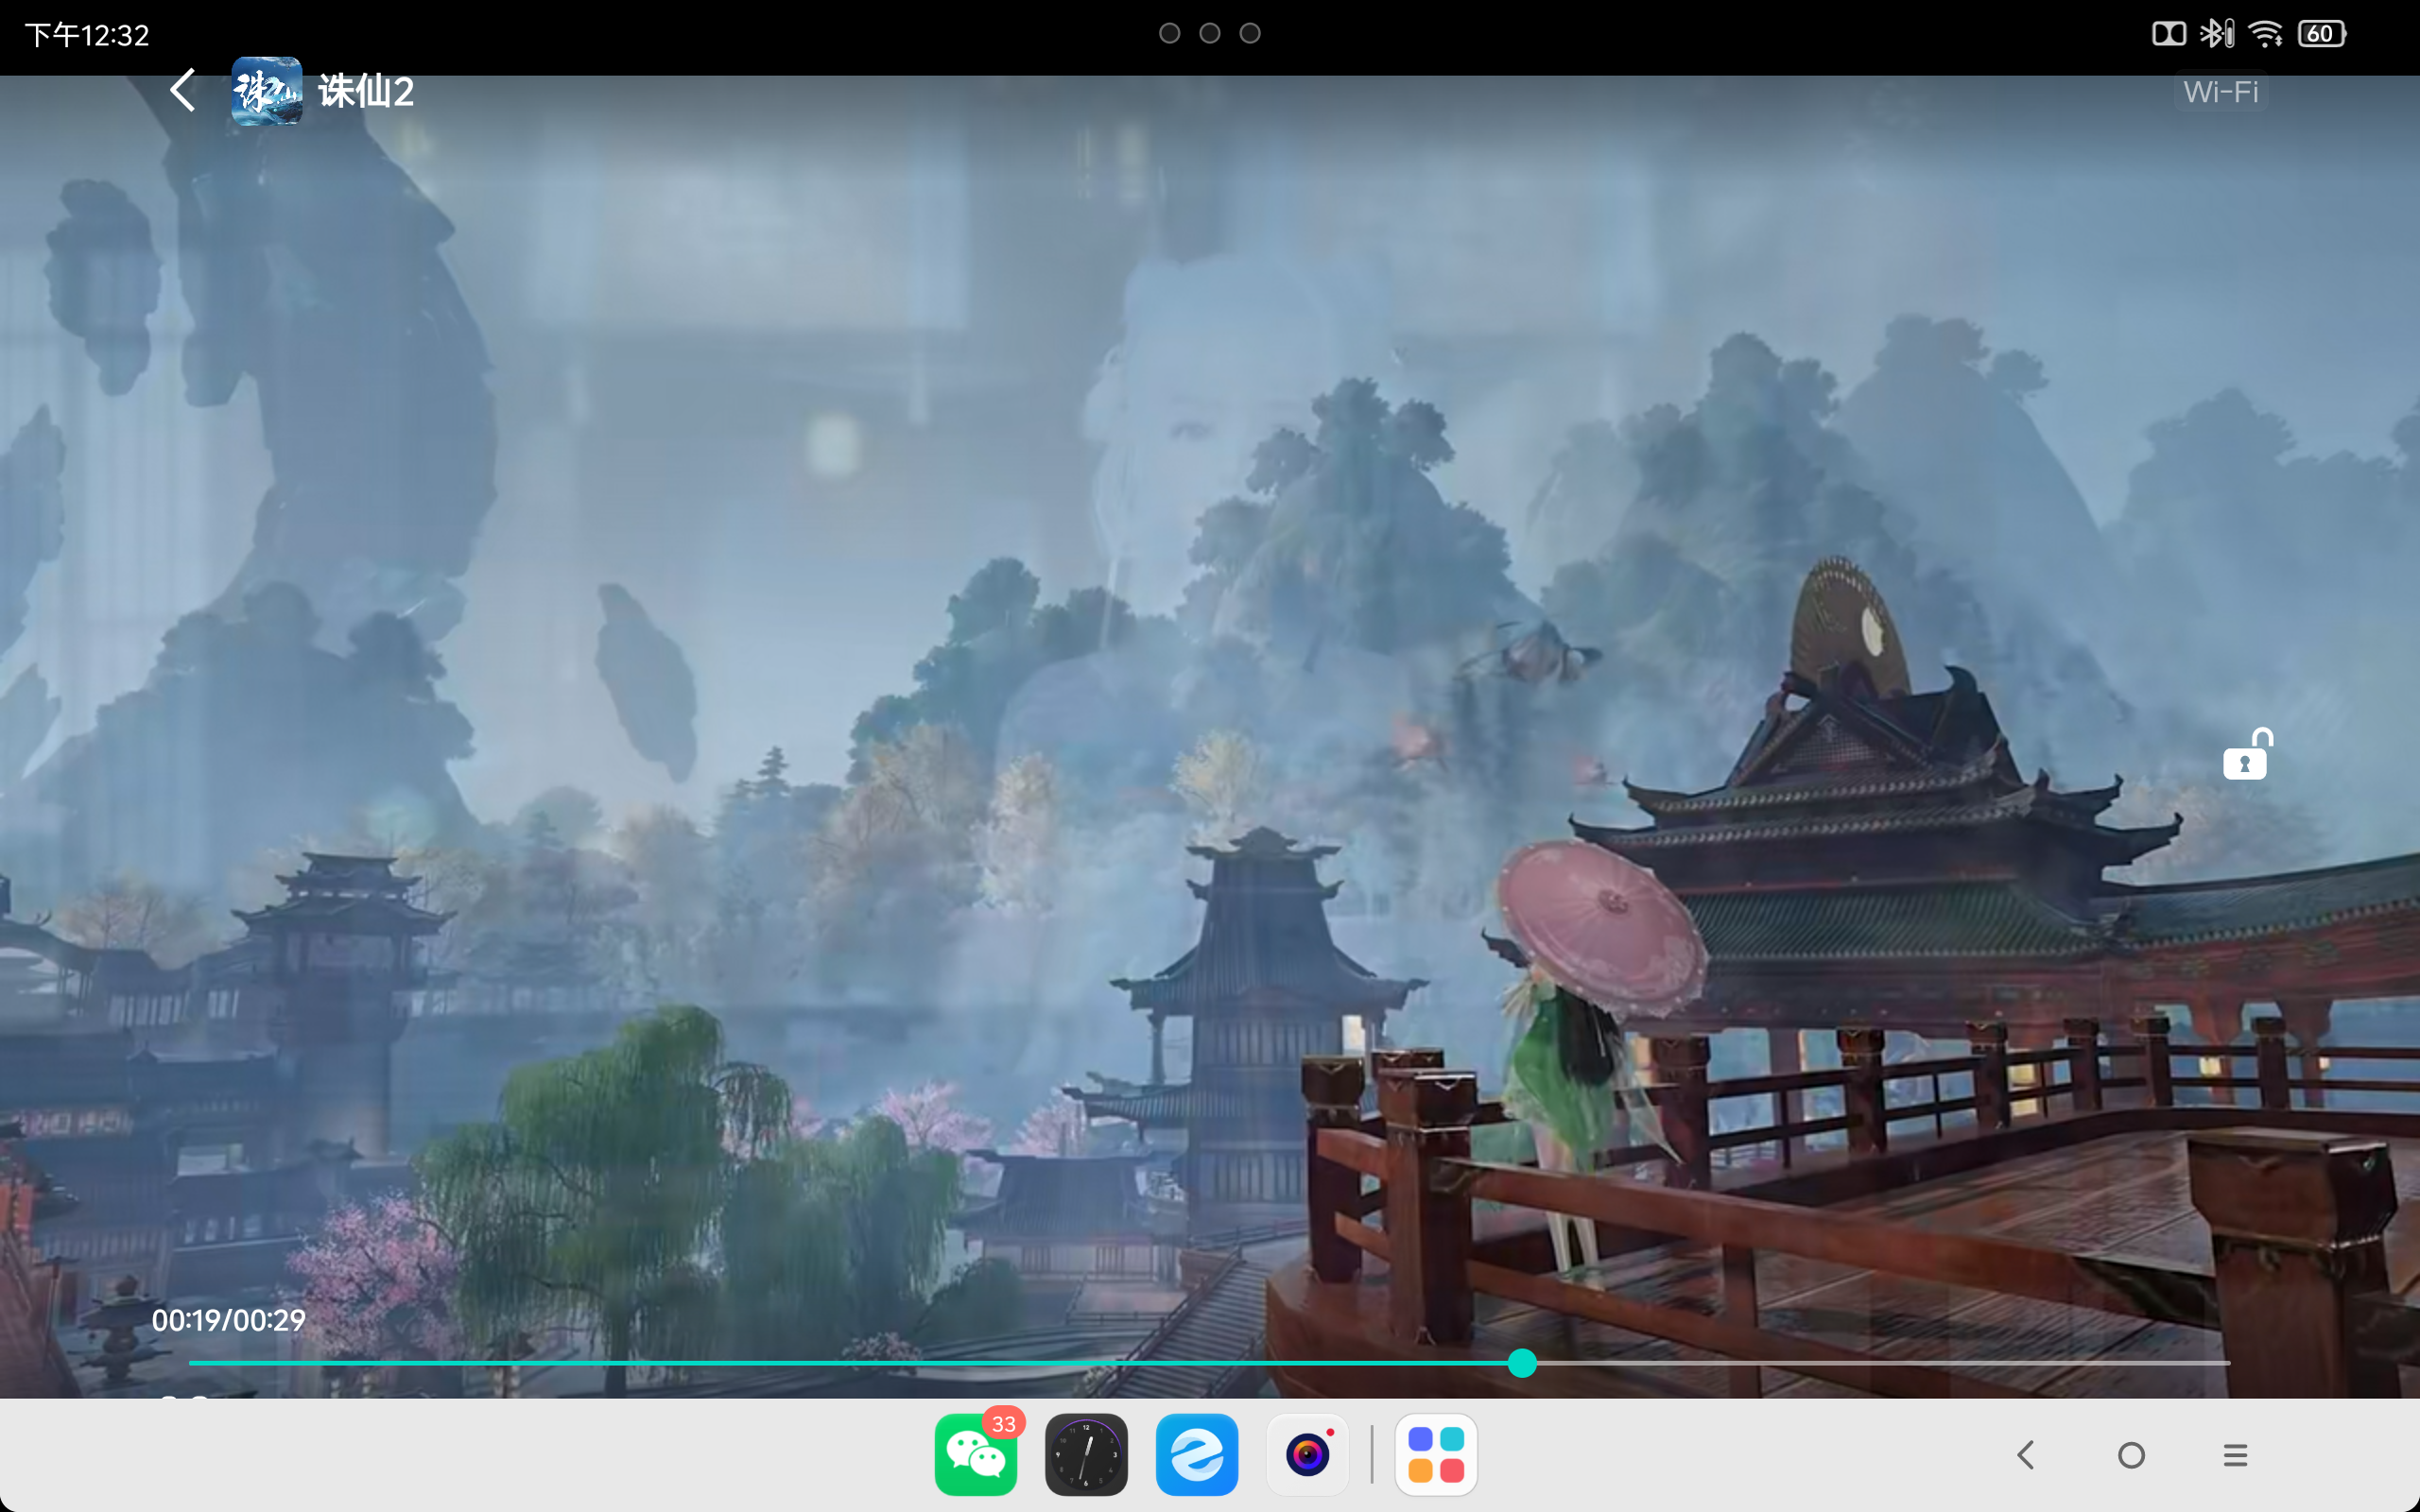Image resolution: width=2420 pixels, height=1512 pixels.
Task: Tap the split-screen status icon
Action: (2169, 34)
